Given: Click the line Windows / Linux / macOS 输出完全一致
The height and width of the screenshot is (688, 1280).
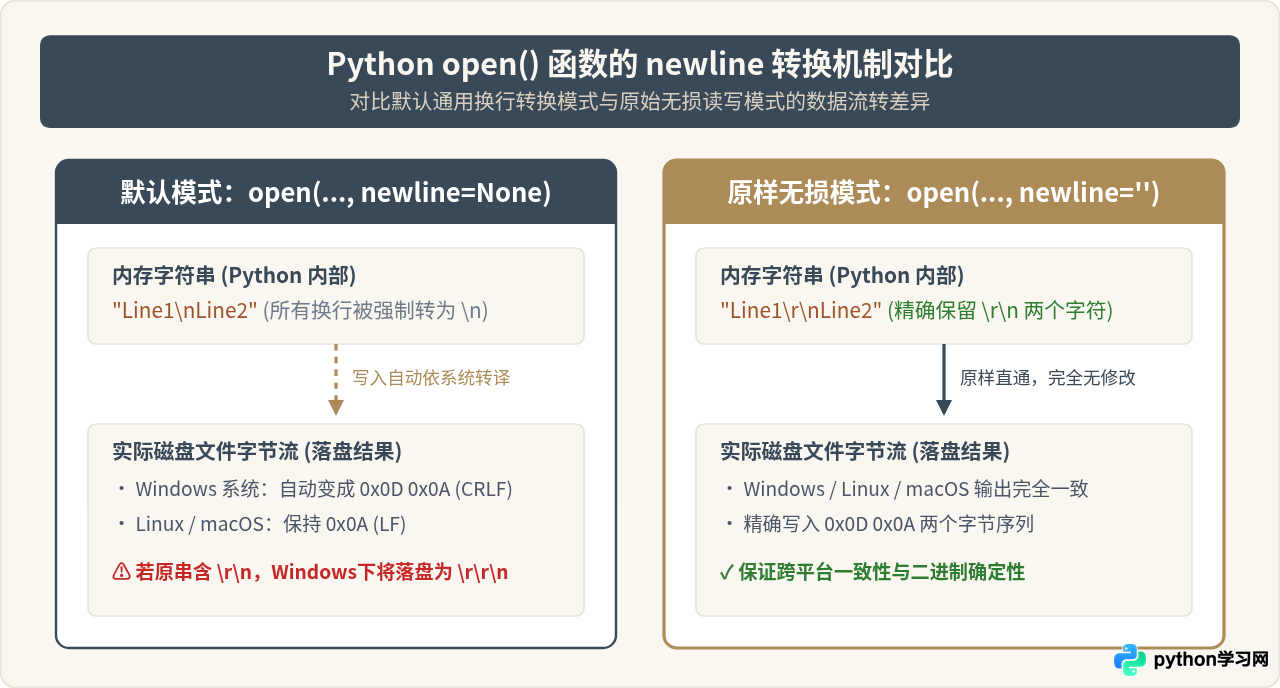Looking at the screenshot, I should tap(916, 489).
